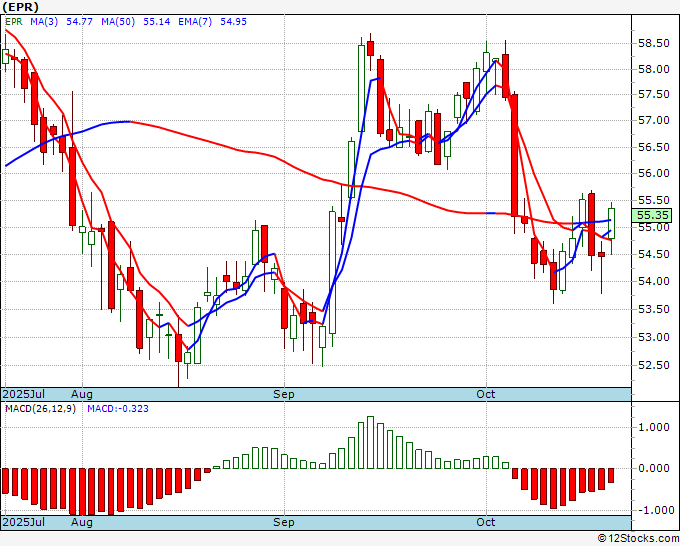680x546 pixels.
Task: Click the MACD(26,12,9) indicator label
Action: (x=40, y=409)
